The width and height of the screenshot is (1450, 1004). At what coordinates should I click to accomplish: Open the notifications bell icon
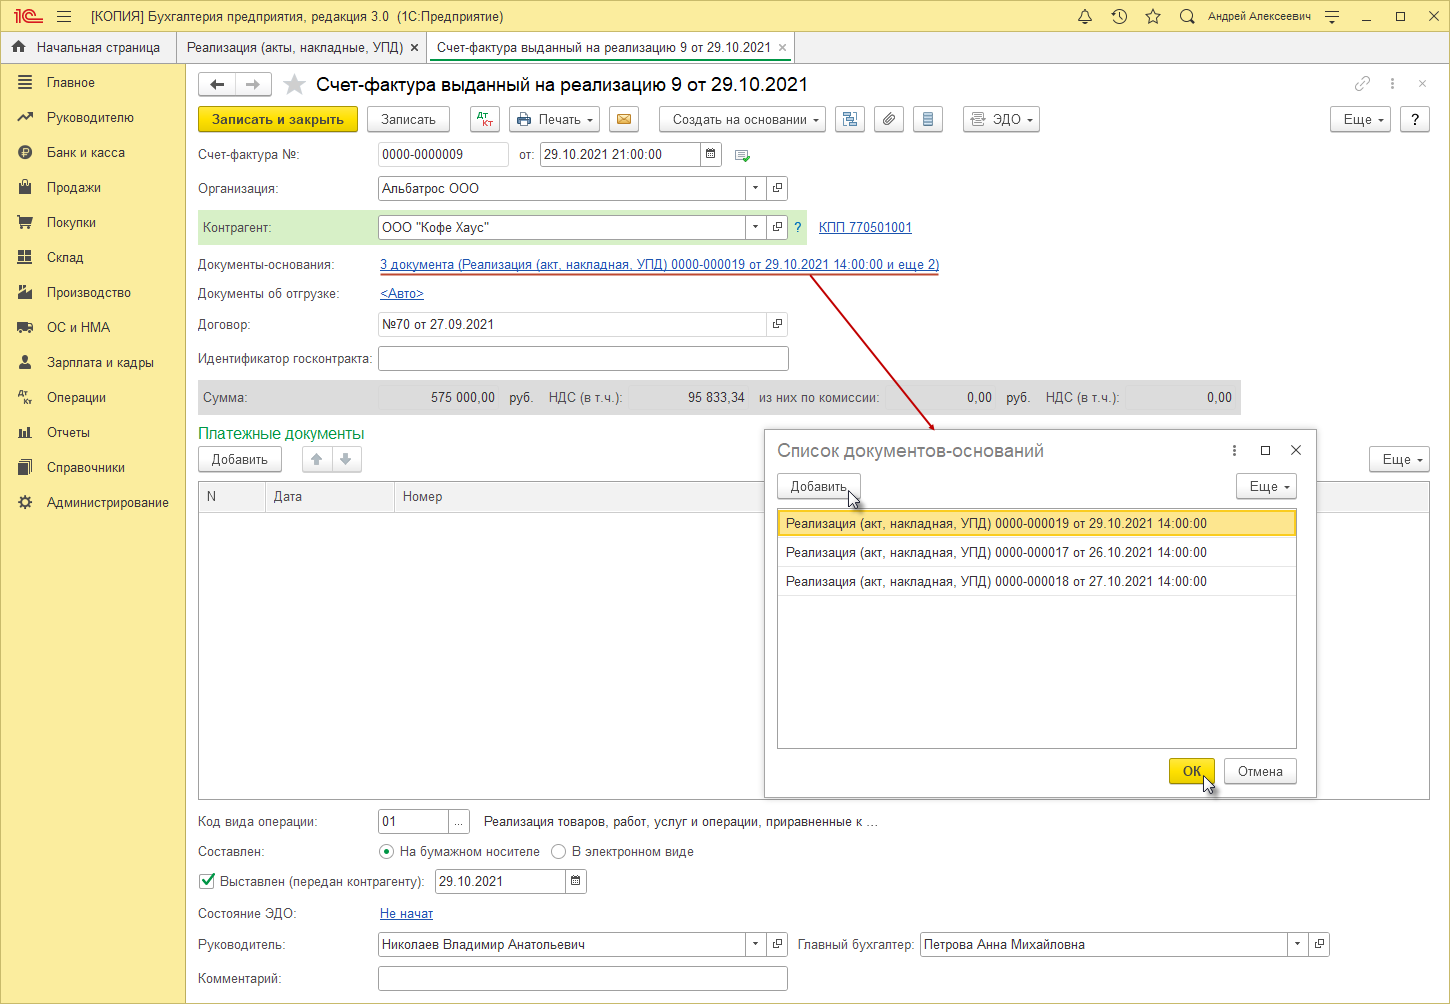tap(1085, 16)
